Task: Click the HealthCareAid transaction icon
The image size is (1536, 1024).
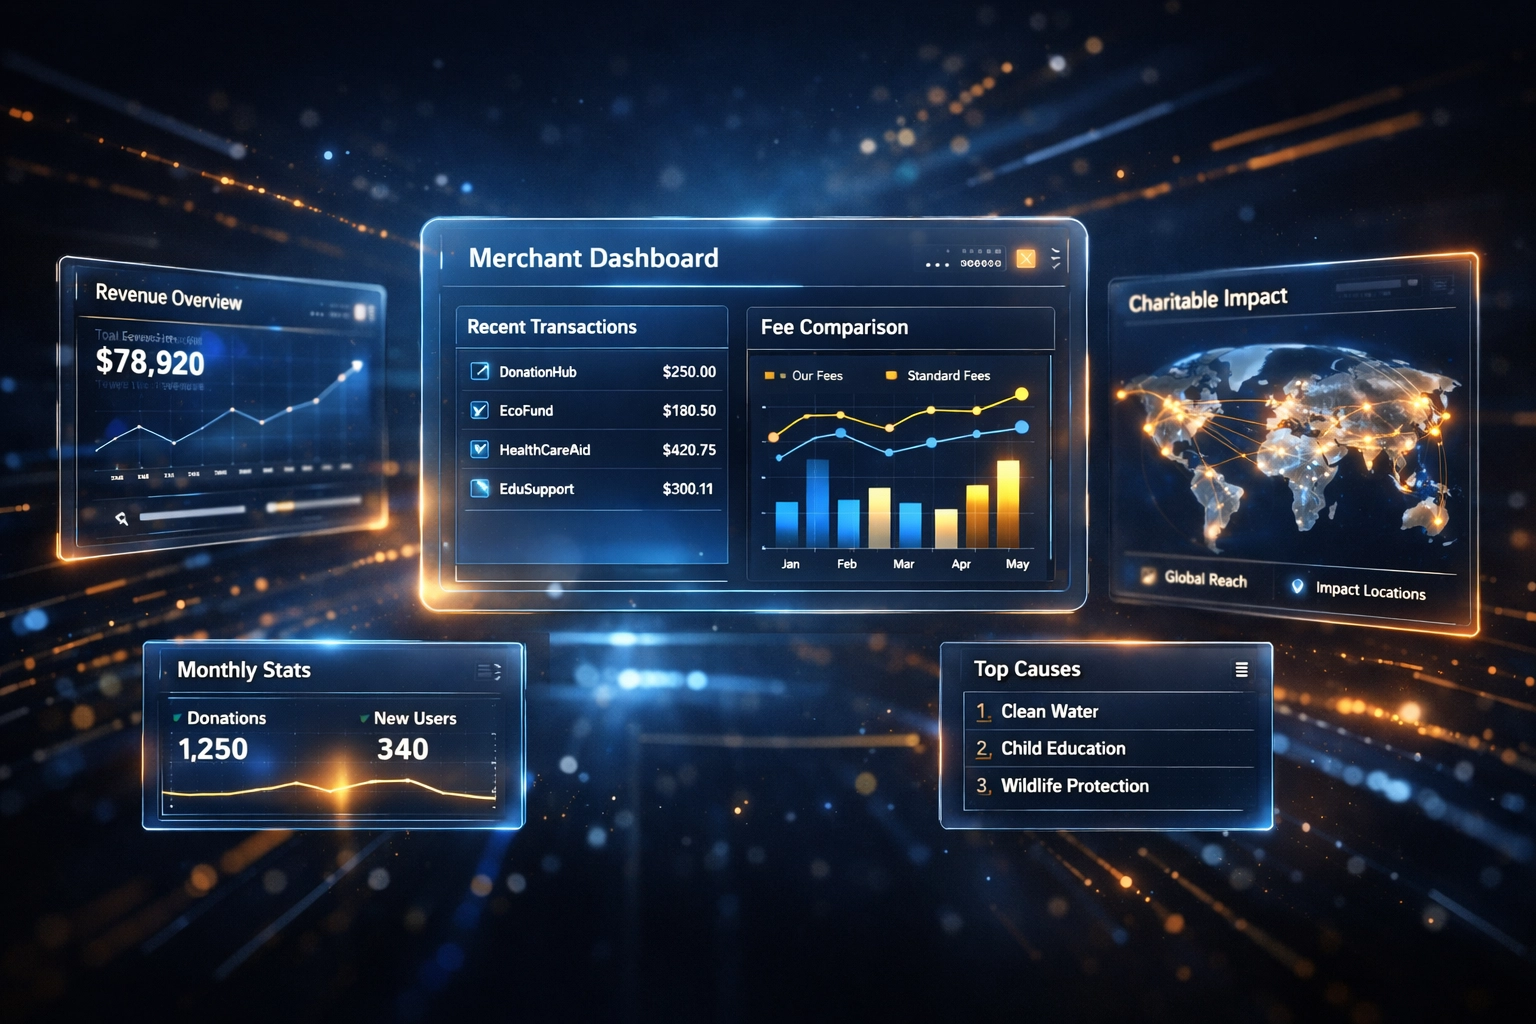Action: click(x=481, y=449)
